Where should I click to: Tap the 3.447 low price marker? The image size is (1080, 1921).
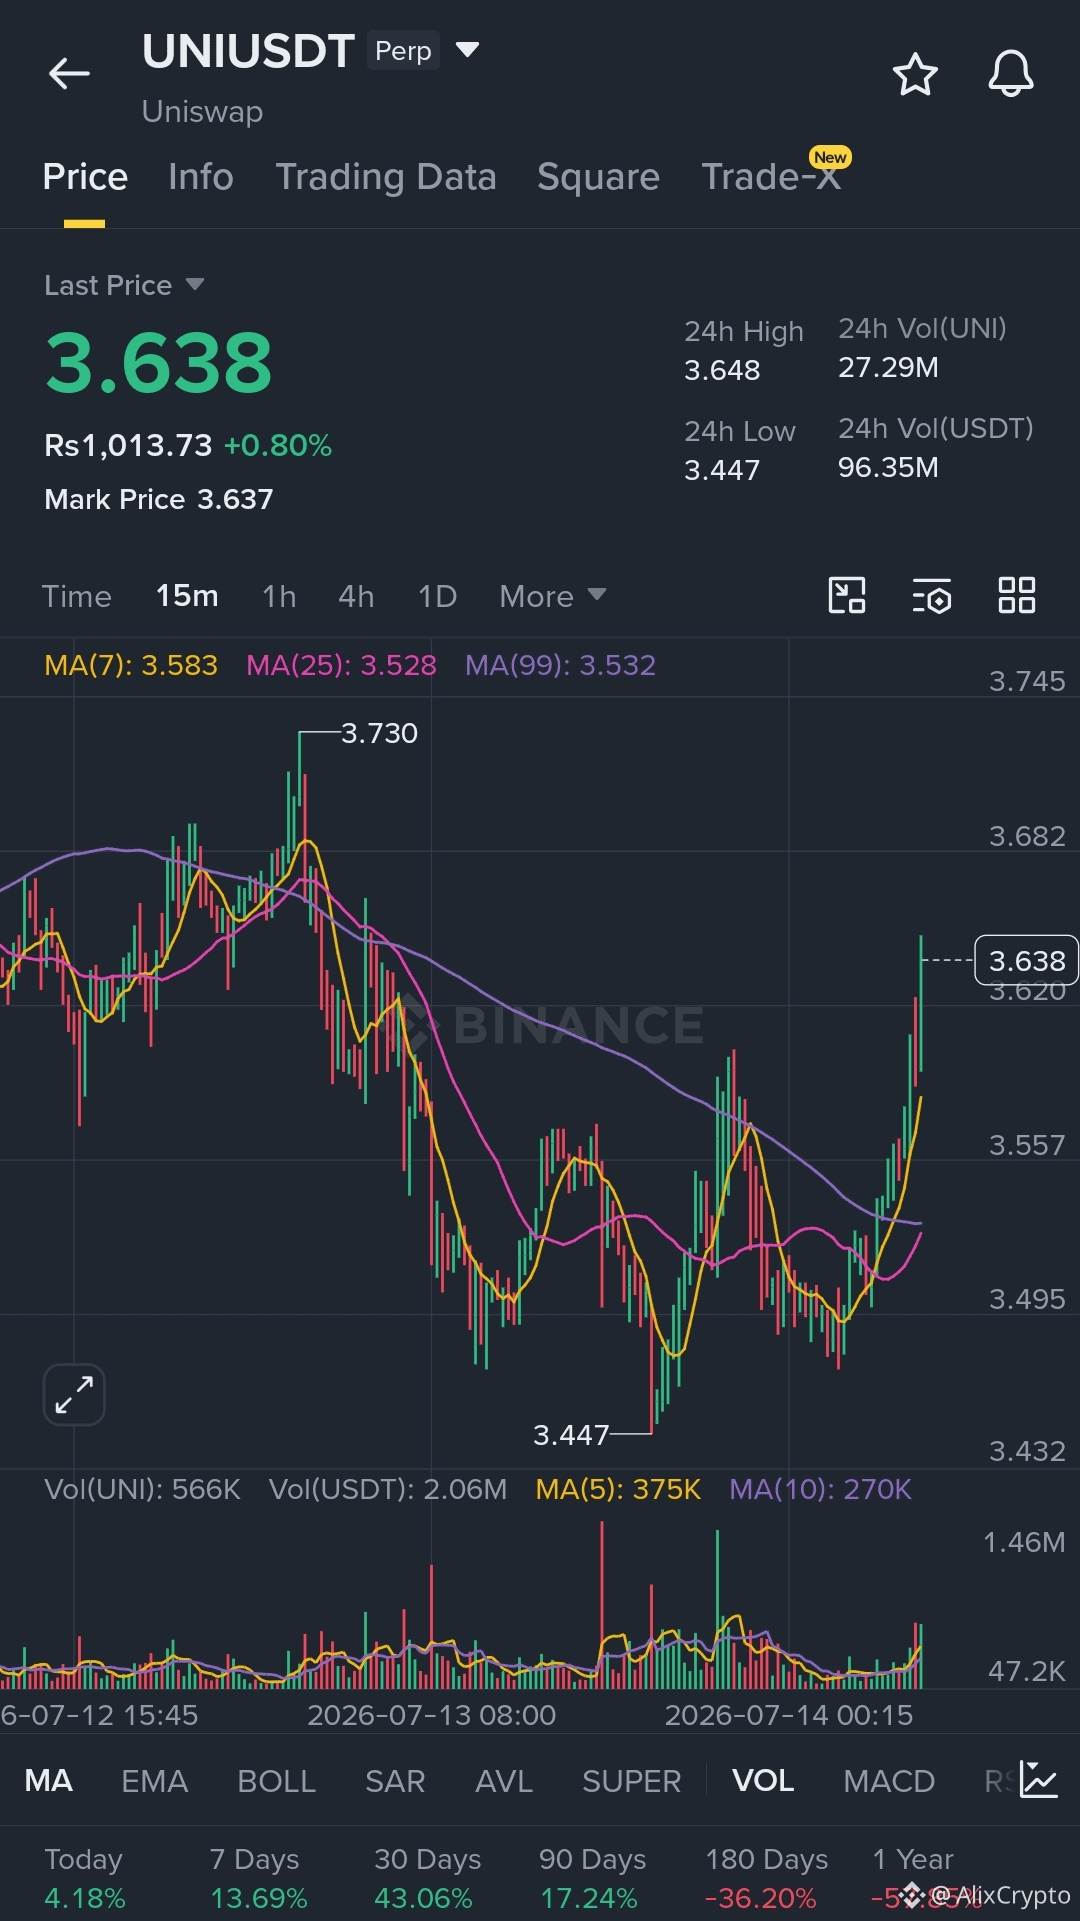pyautogui.click(x=571, y=1435)
